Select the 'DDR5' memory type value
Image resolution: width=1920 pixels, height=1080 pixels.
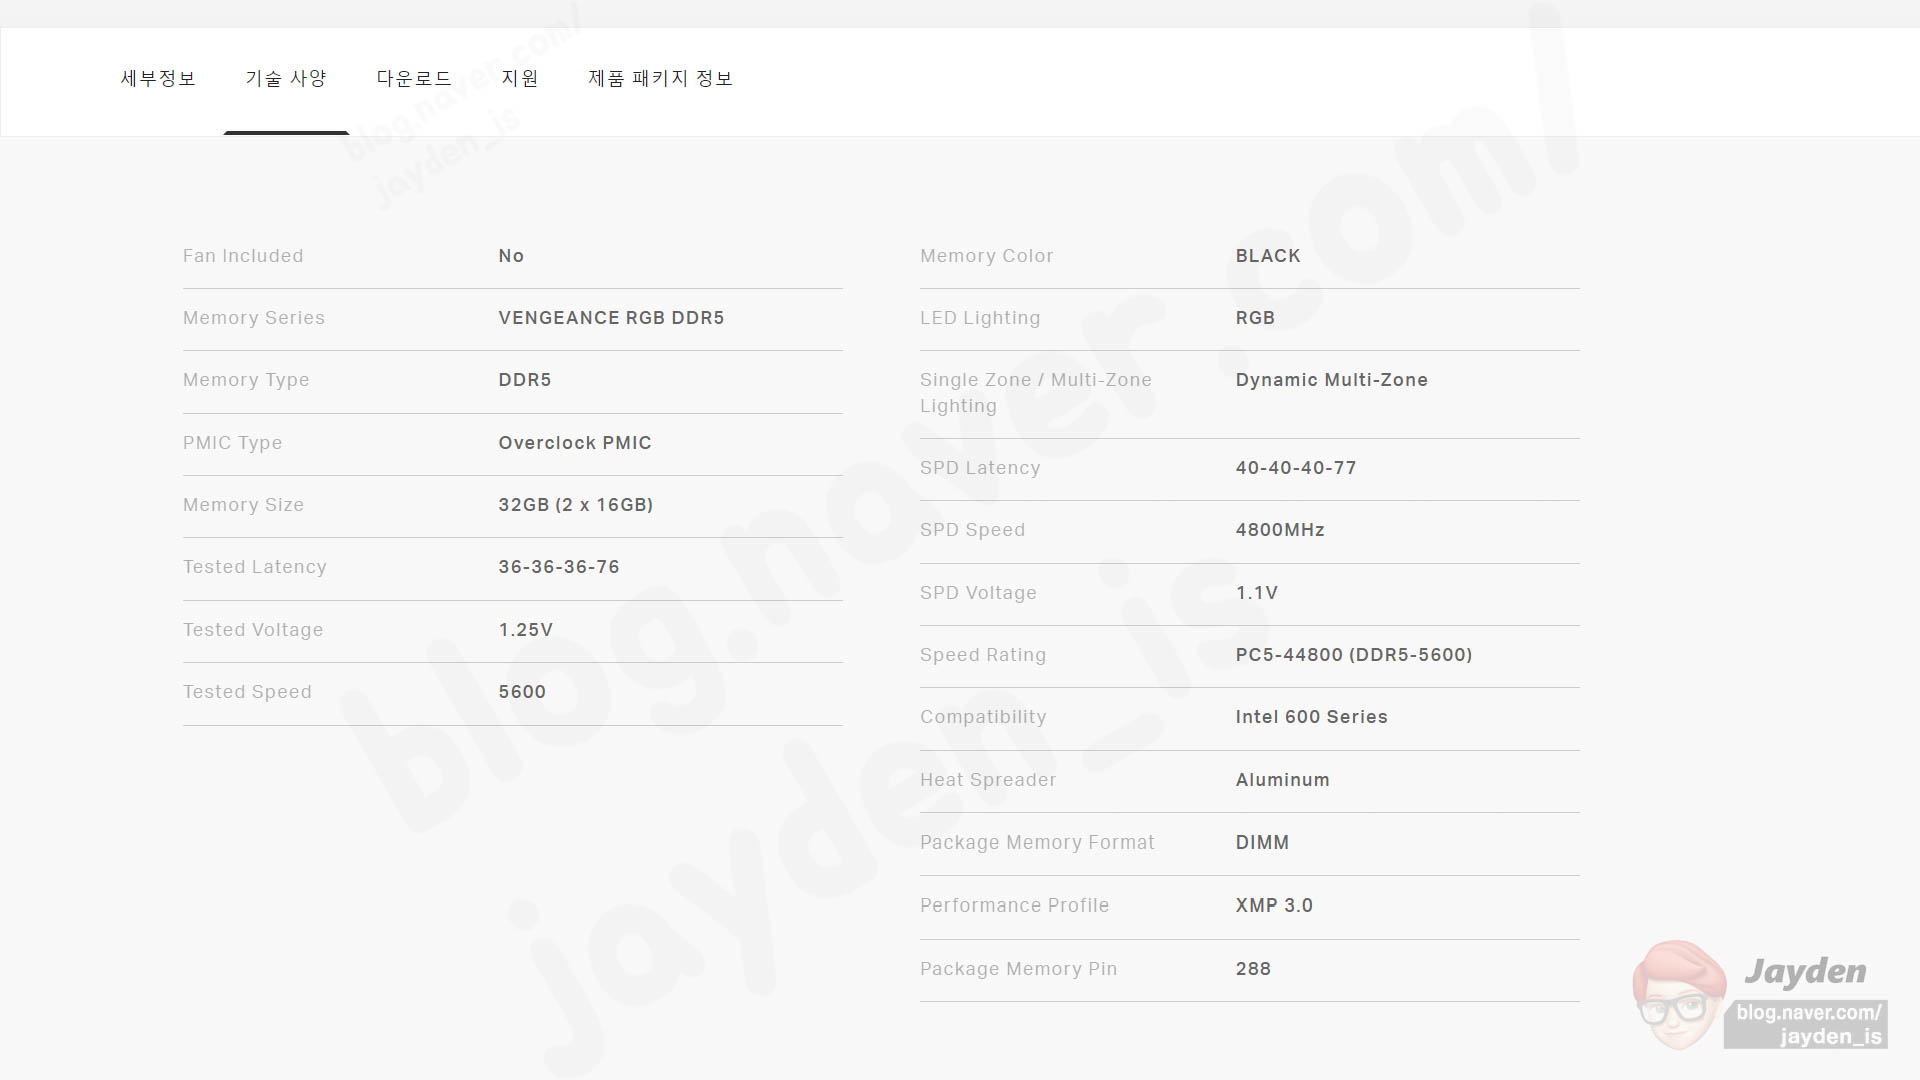pyautogui.click(x=525, y=380)
